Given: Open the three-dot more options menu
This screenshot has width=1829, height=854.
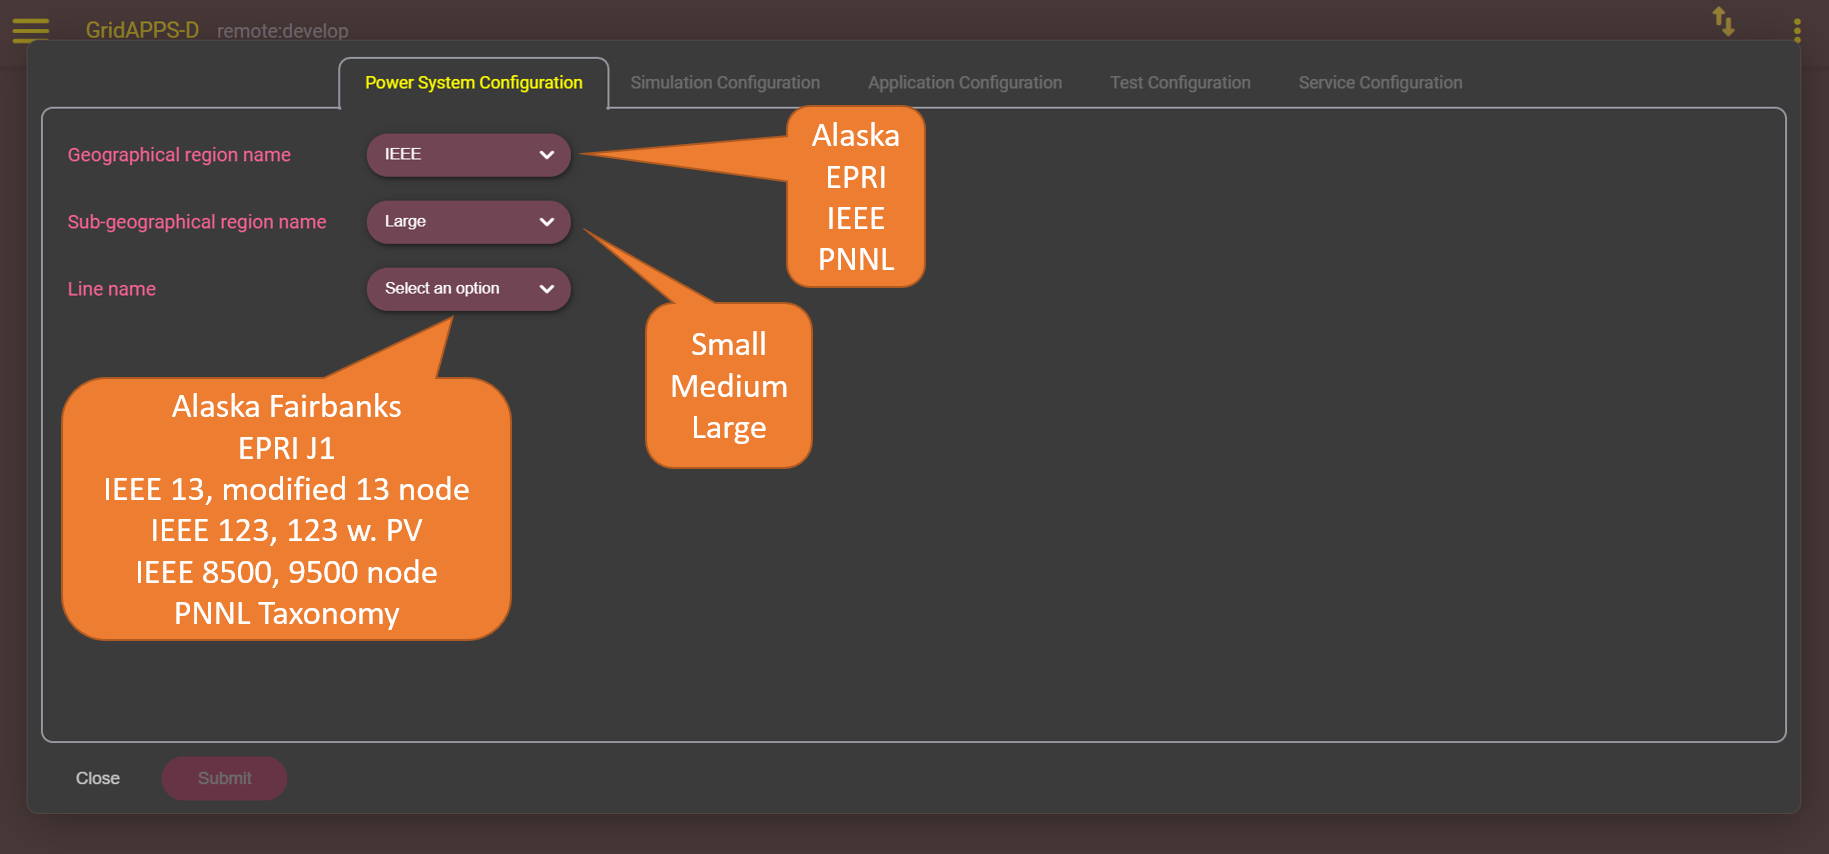Looking at the screenshot, I should 1797,31.
